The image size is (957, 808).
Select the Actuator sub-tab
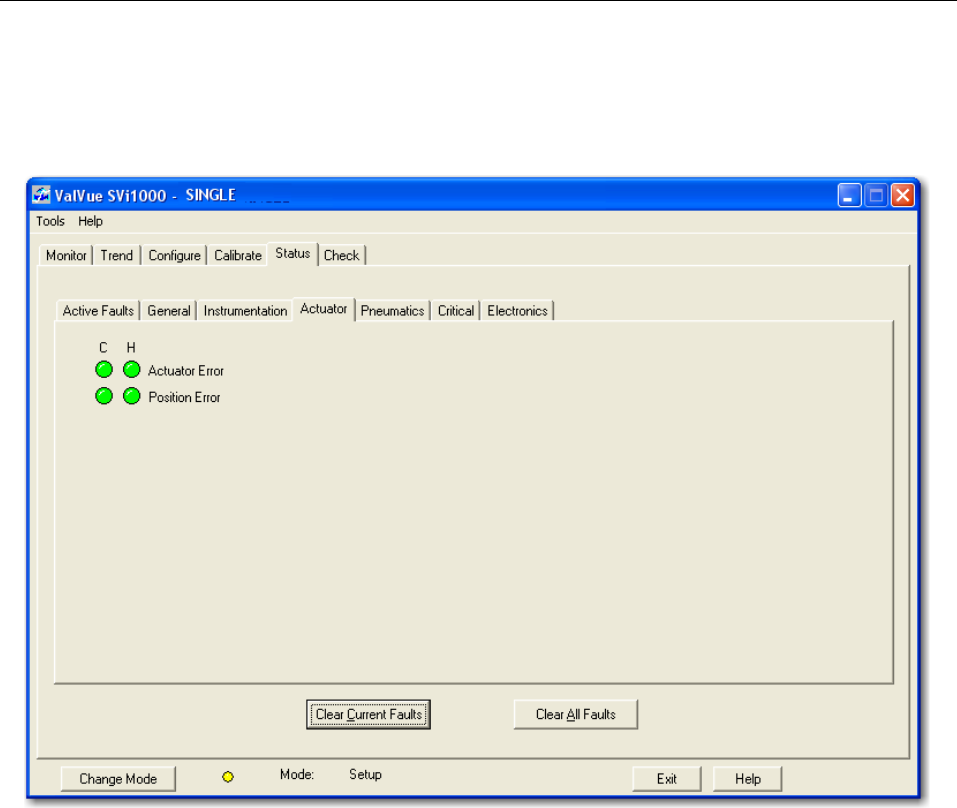click(324, 309)
